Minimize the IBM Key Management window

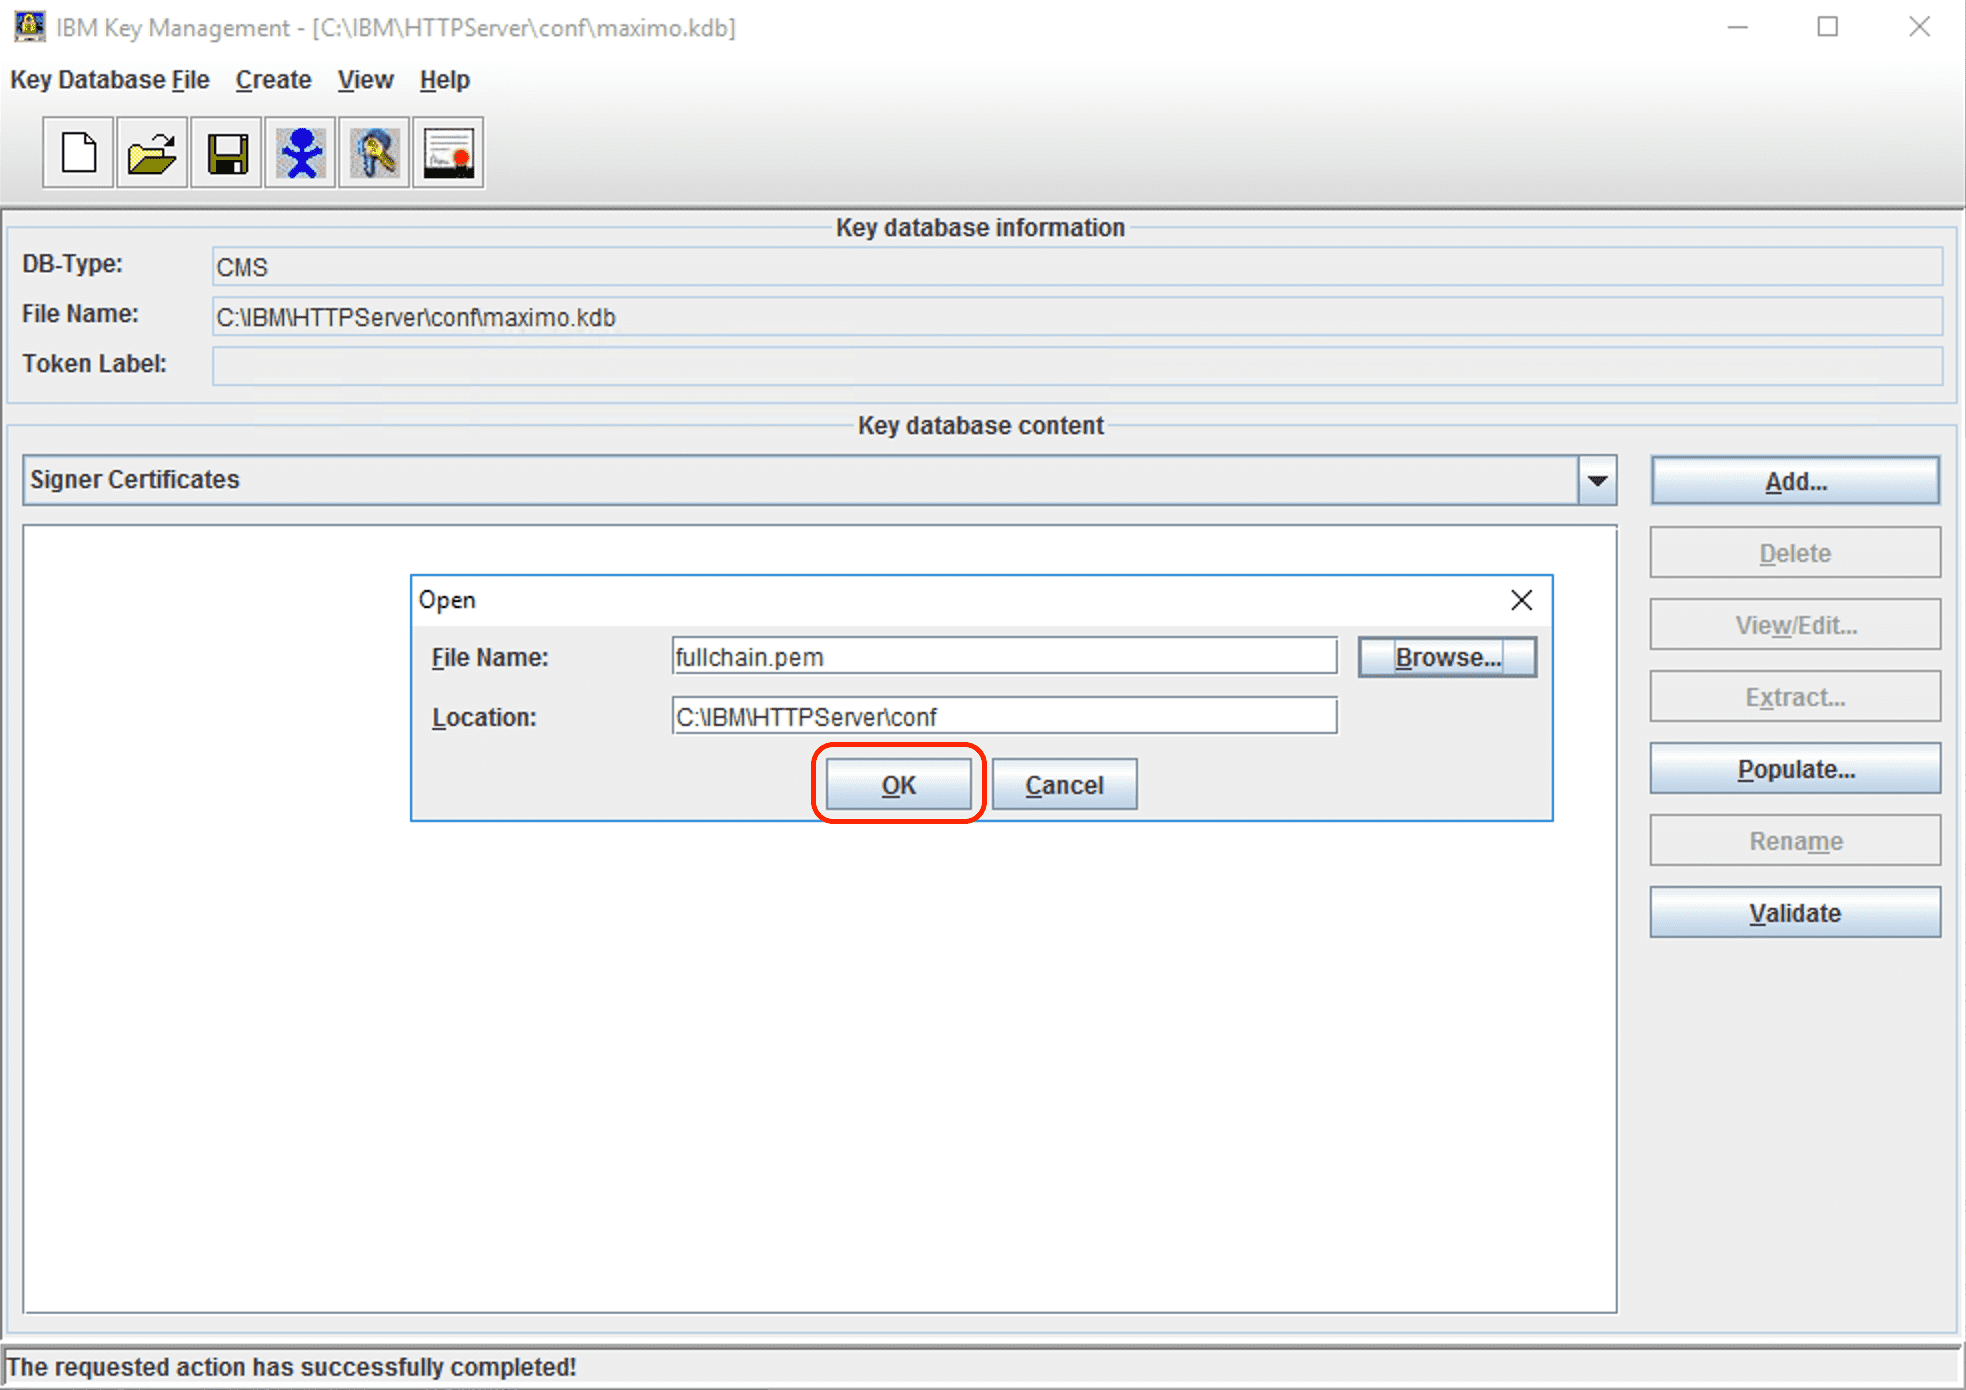point(1738,27)
